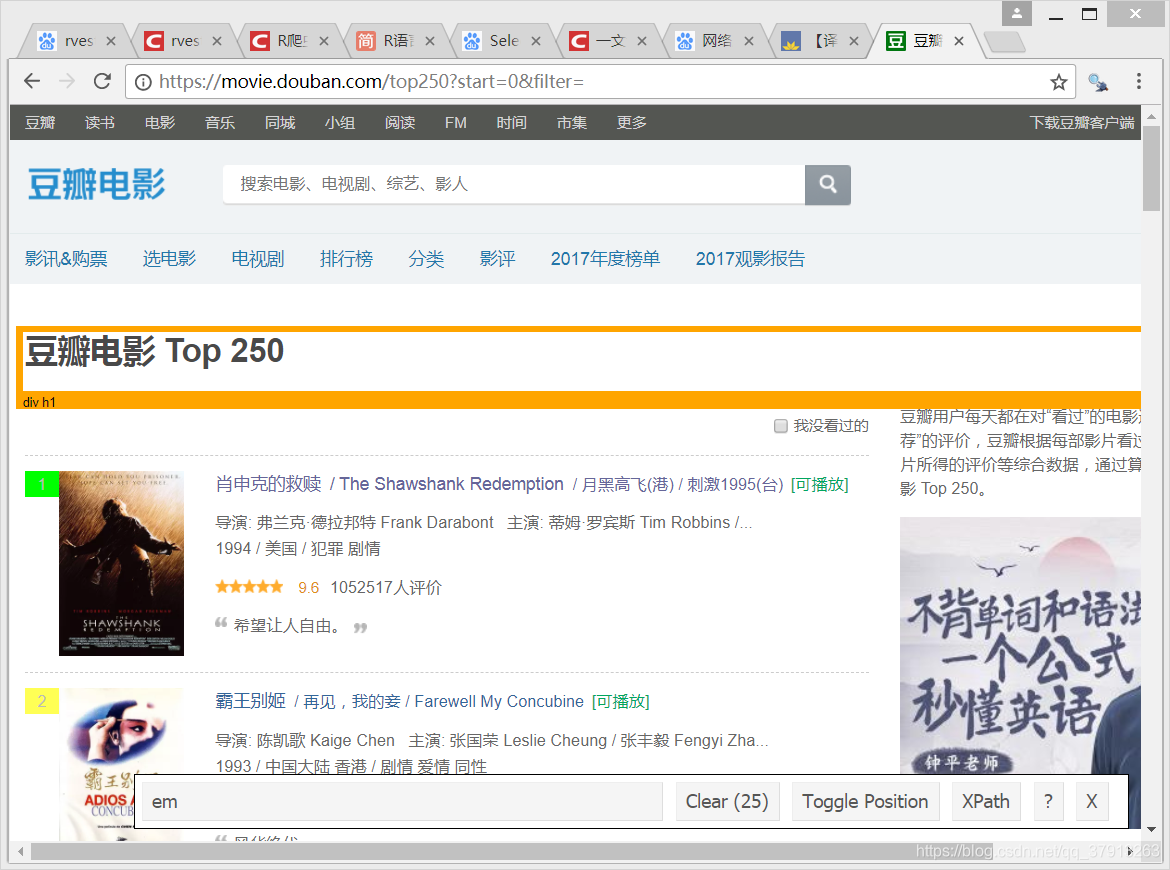Open the Shawshank Redemption poster thumbnail
This screenshot has height=870, width=1170.
(122, 563)
